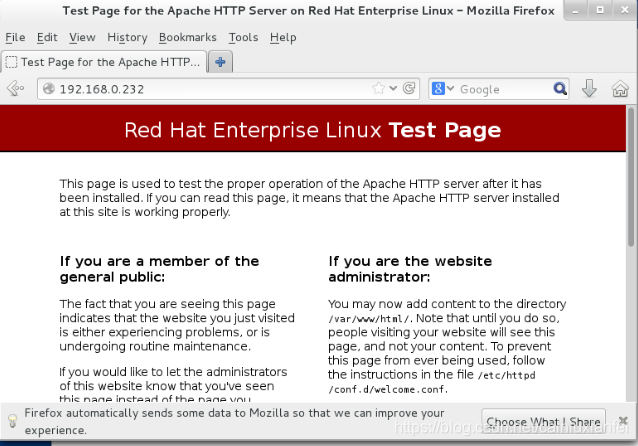The width and height of the screenshot is (638, 446).
Task: Open the File menu
Action: (15, 37)
